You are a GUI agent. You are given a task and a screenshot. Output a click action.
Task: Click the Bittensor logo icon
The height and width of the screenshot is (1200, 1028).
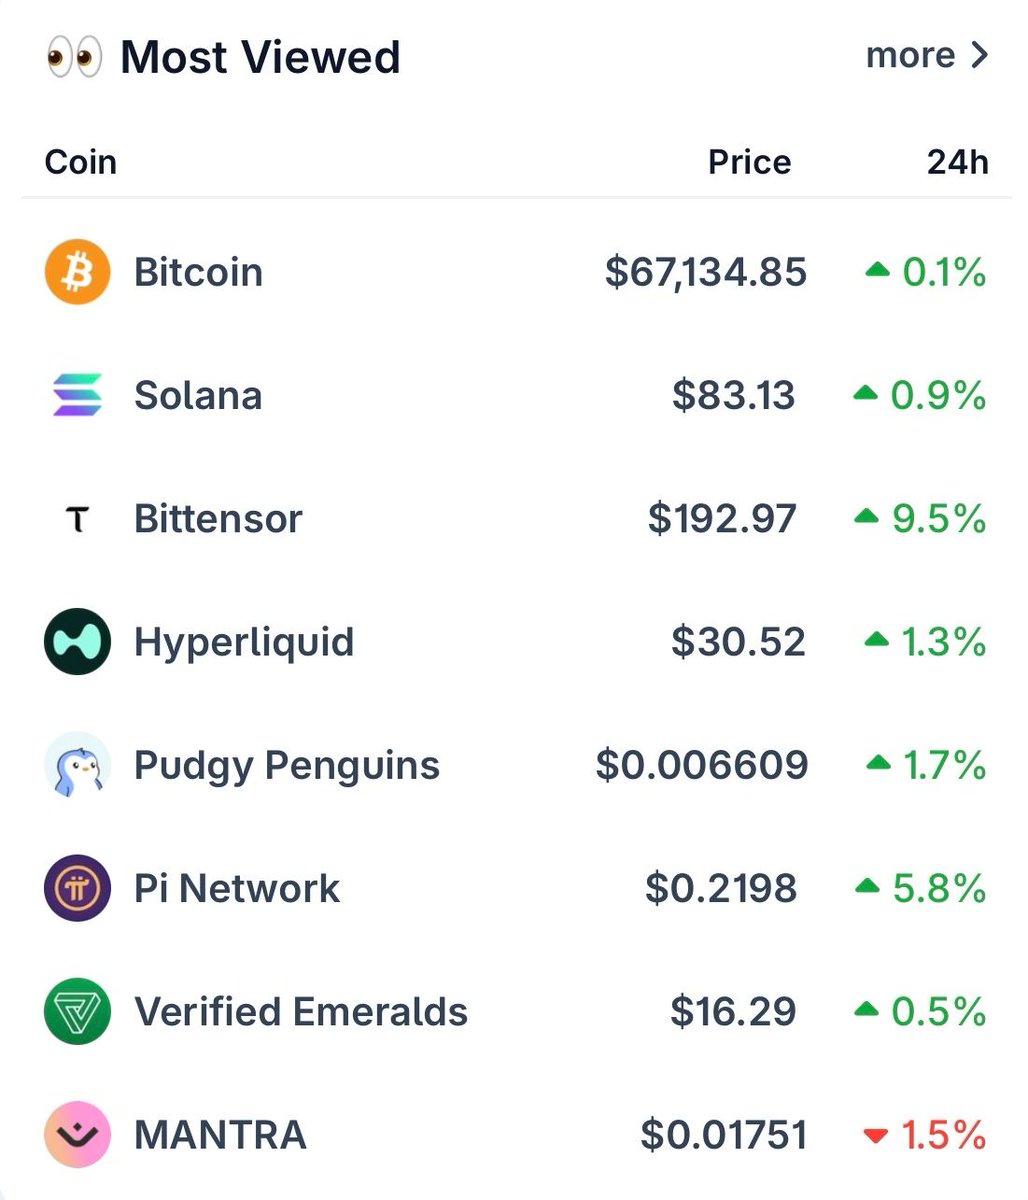click(77, 519)
